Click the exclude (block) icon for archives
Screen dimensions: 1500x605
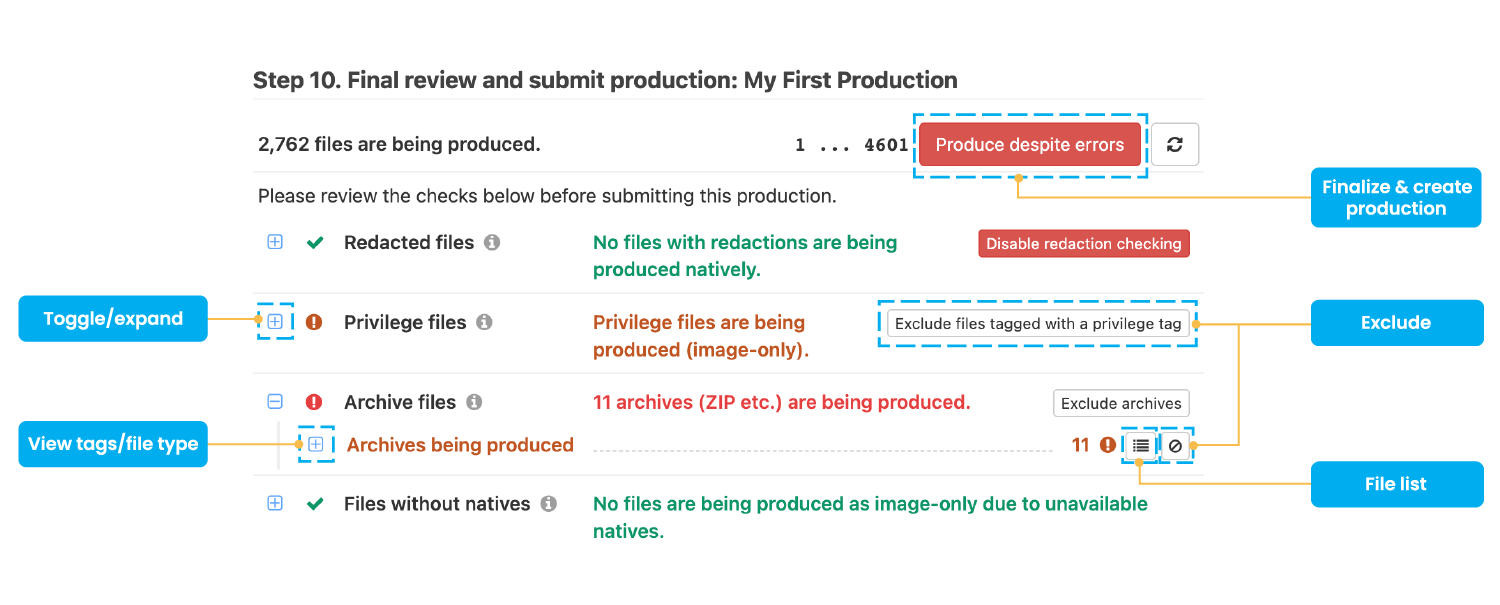pyautogui.click(x=1174, y=446)
